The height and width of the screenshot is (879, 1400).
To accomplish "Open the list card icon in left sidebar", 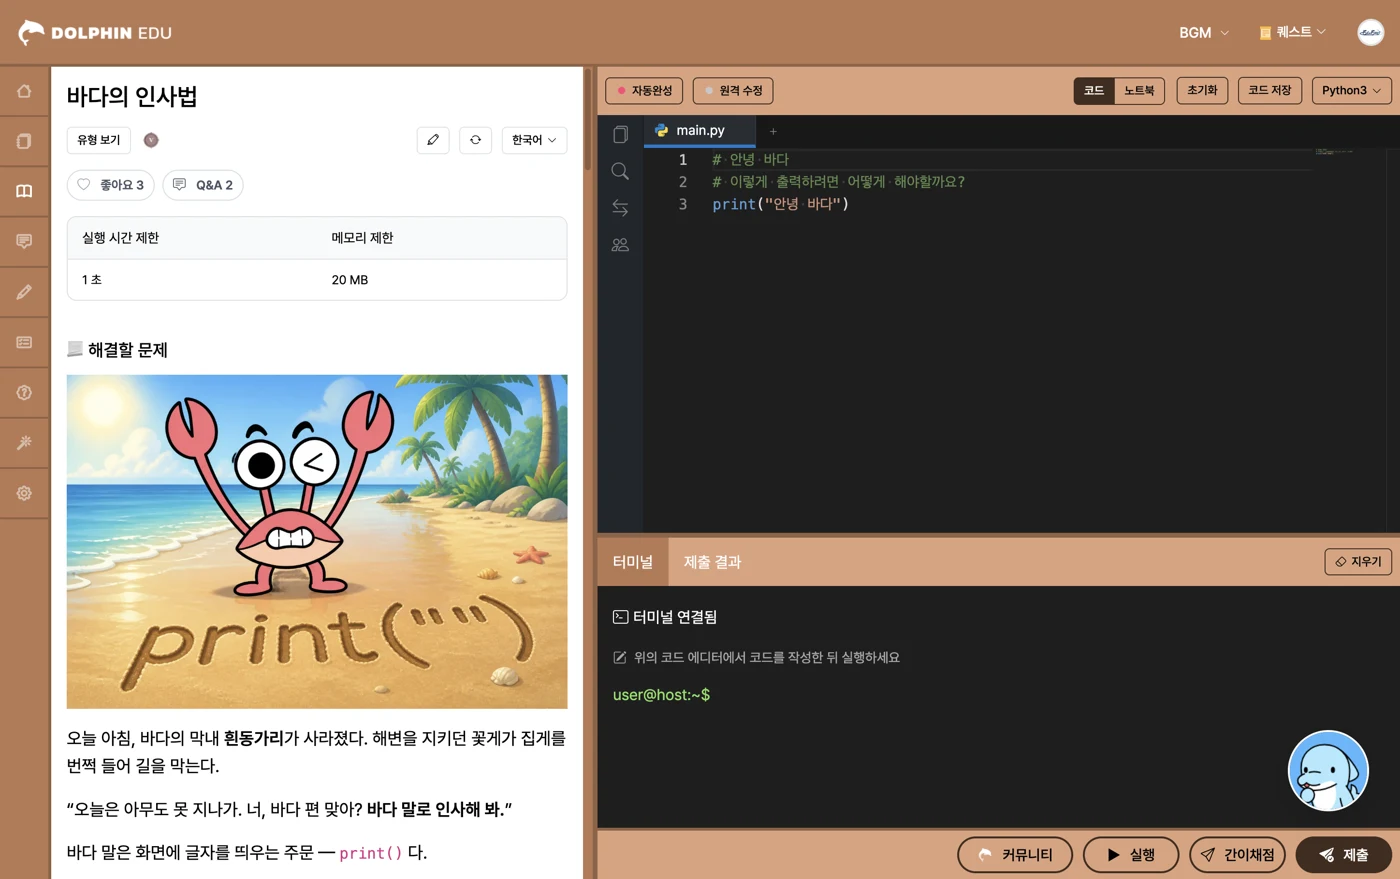I will pyautogui.click(x=24, y=342).
